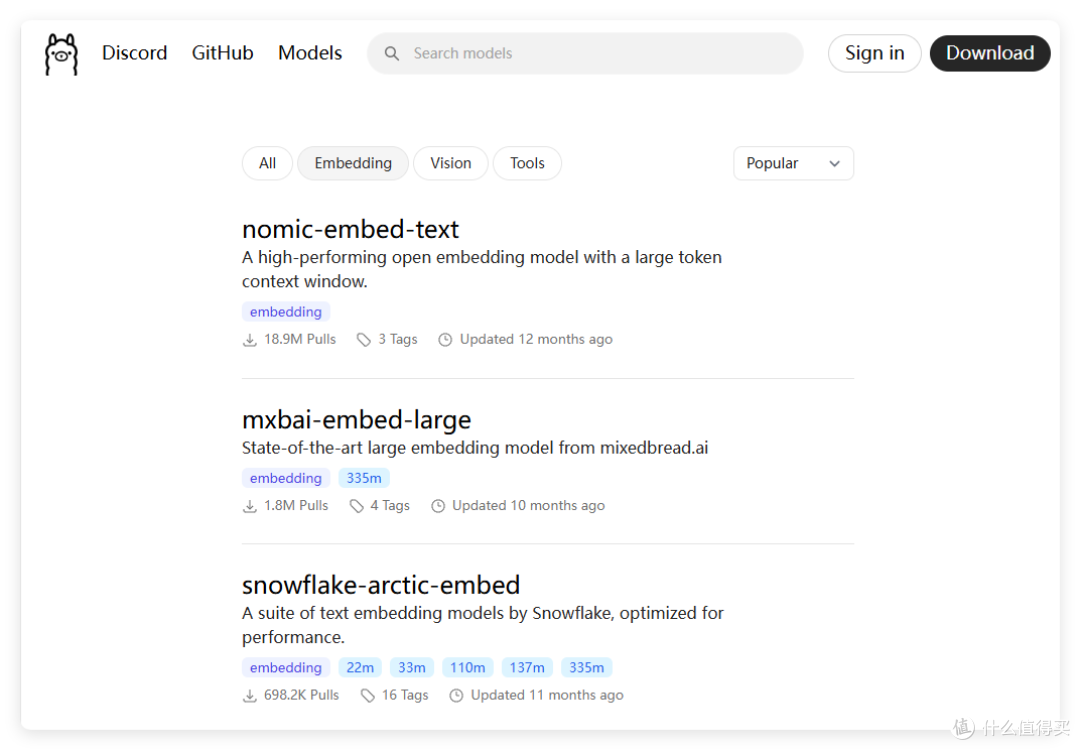1080x750 pixels.
Task: Click the 137m size tag
Action: 527,667
